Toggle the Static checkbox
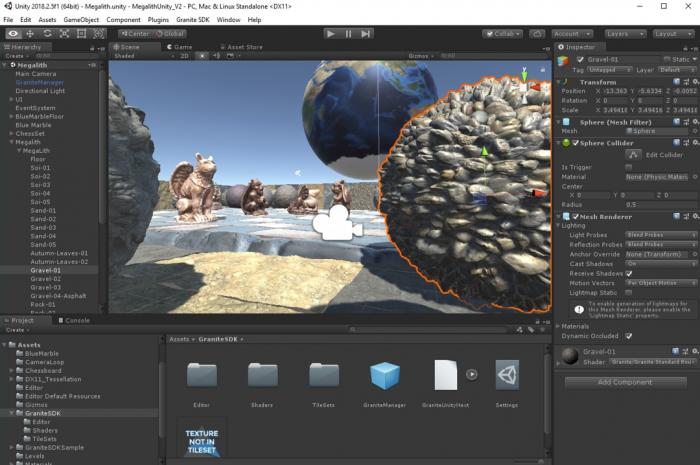This screenshot has width=700, height=465. 667,59
